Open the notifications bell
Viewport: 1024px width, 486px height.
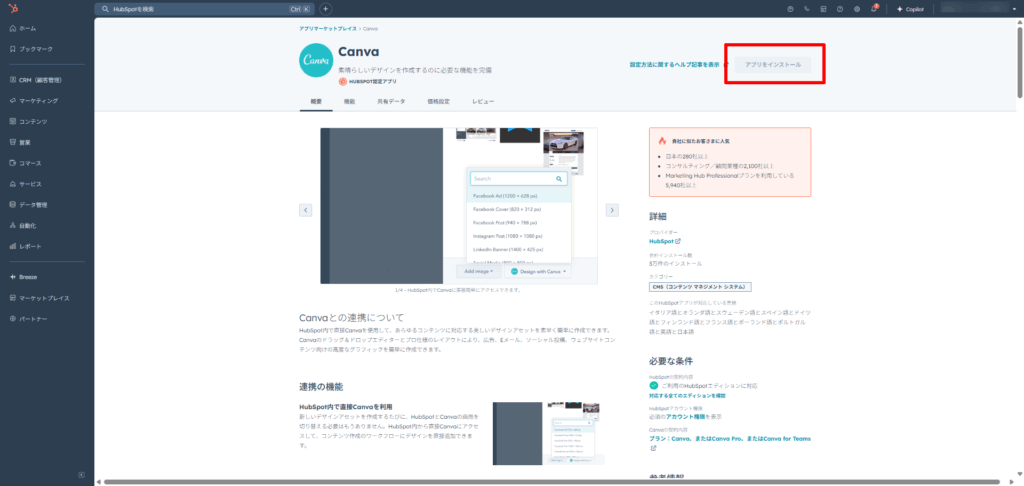874,9
